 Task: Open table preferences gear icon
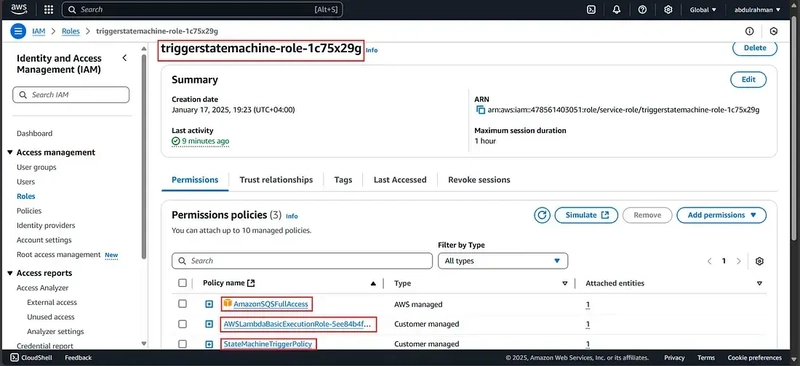pos(759,261)
